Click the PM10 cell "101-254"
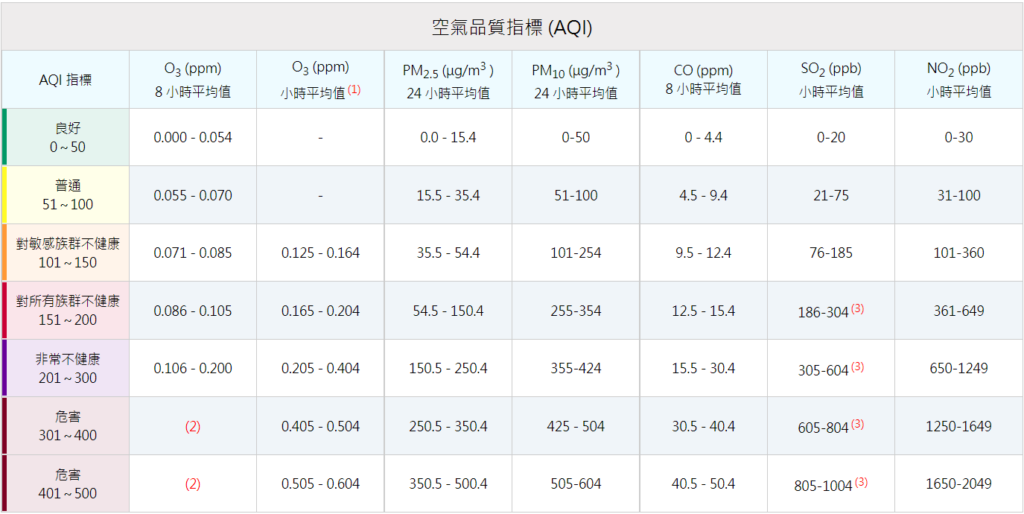This screenshot has width=1024, height=514. [x=575, y=253]
